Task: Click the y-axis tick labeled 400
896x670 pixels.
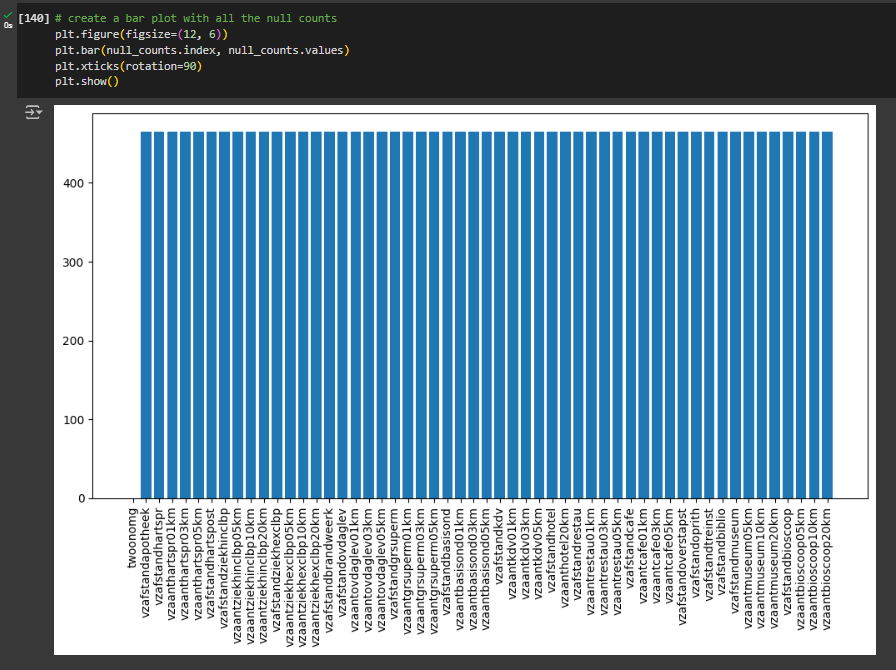Action: [75, 185]
